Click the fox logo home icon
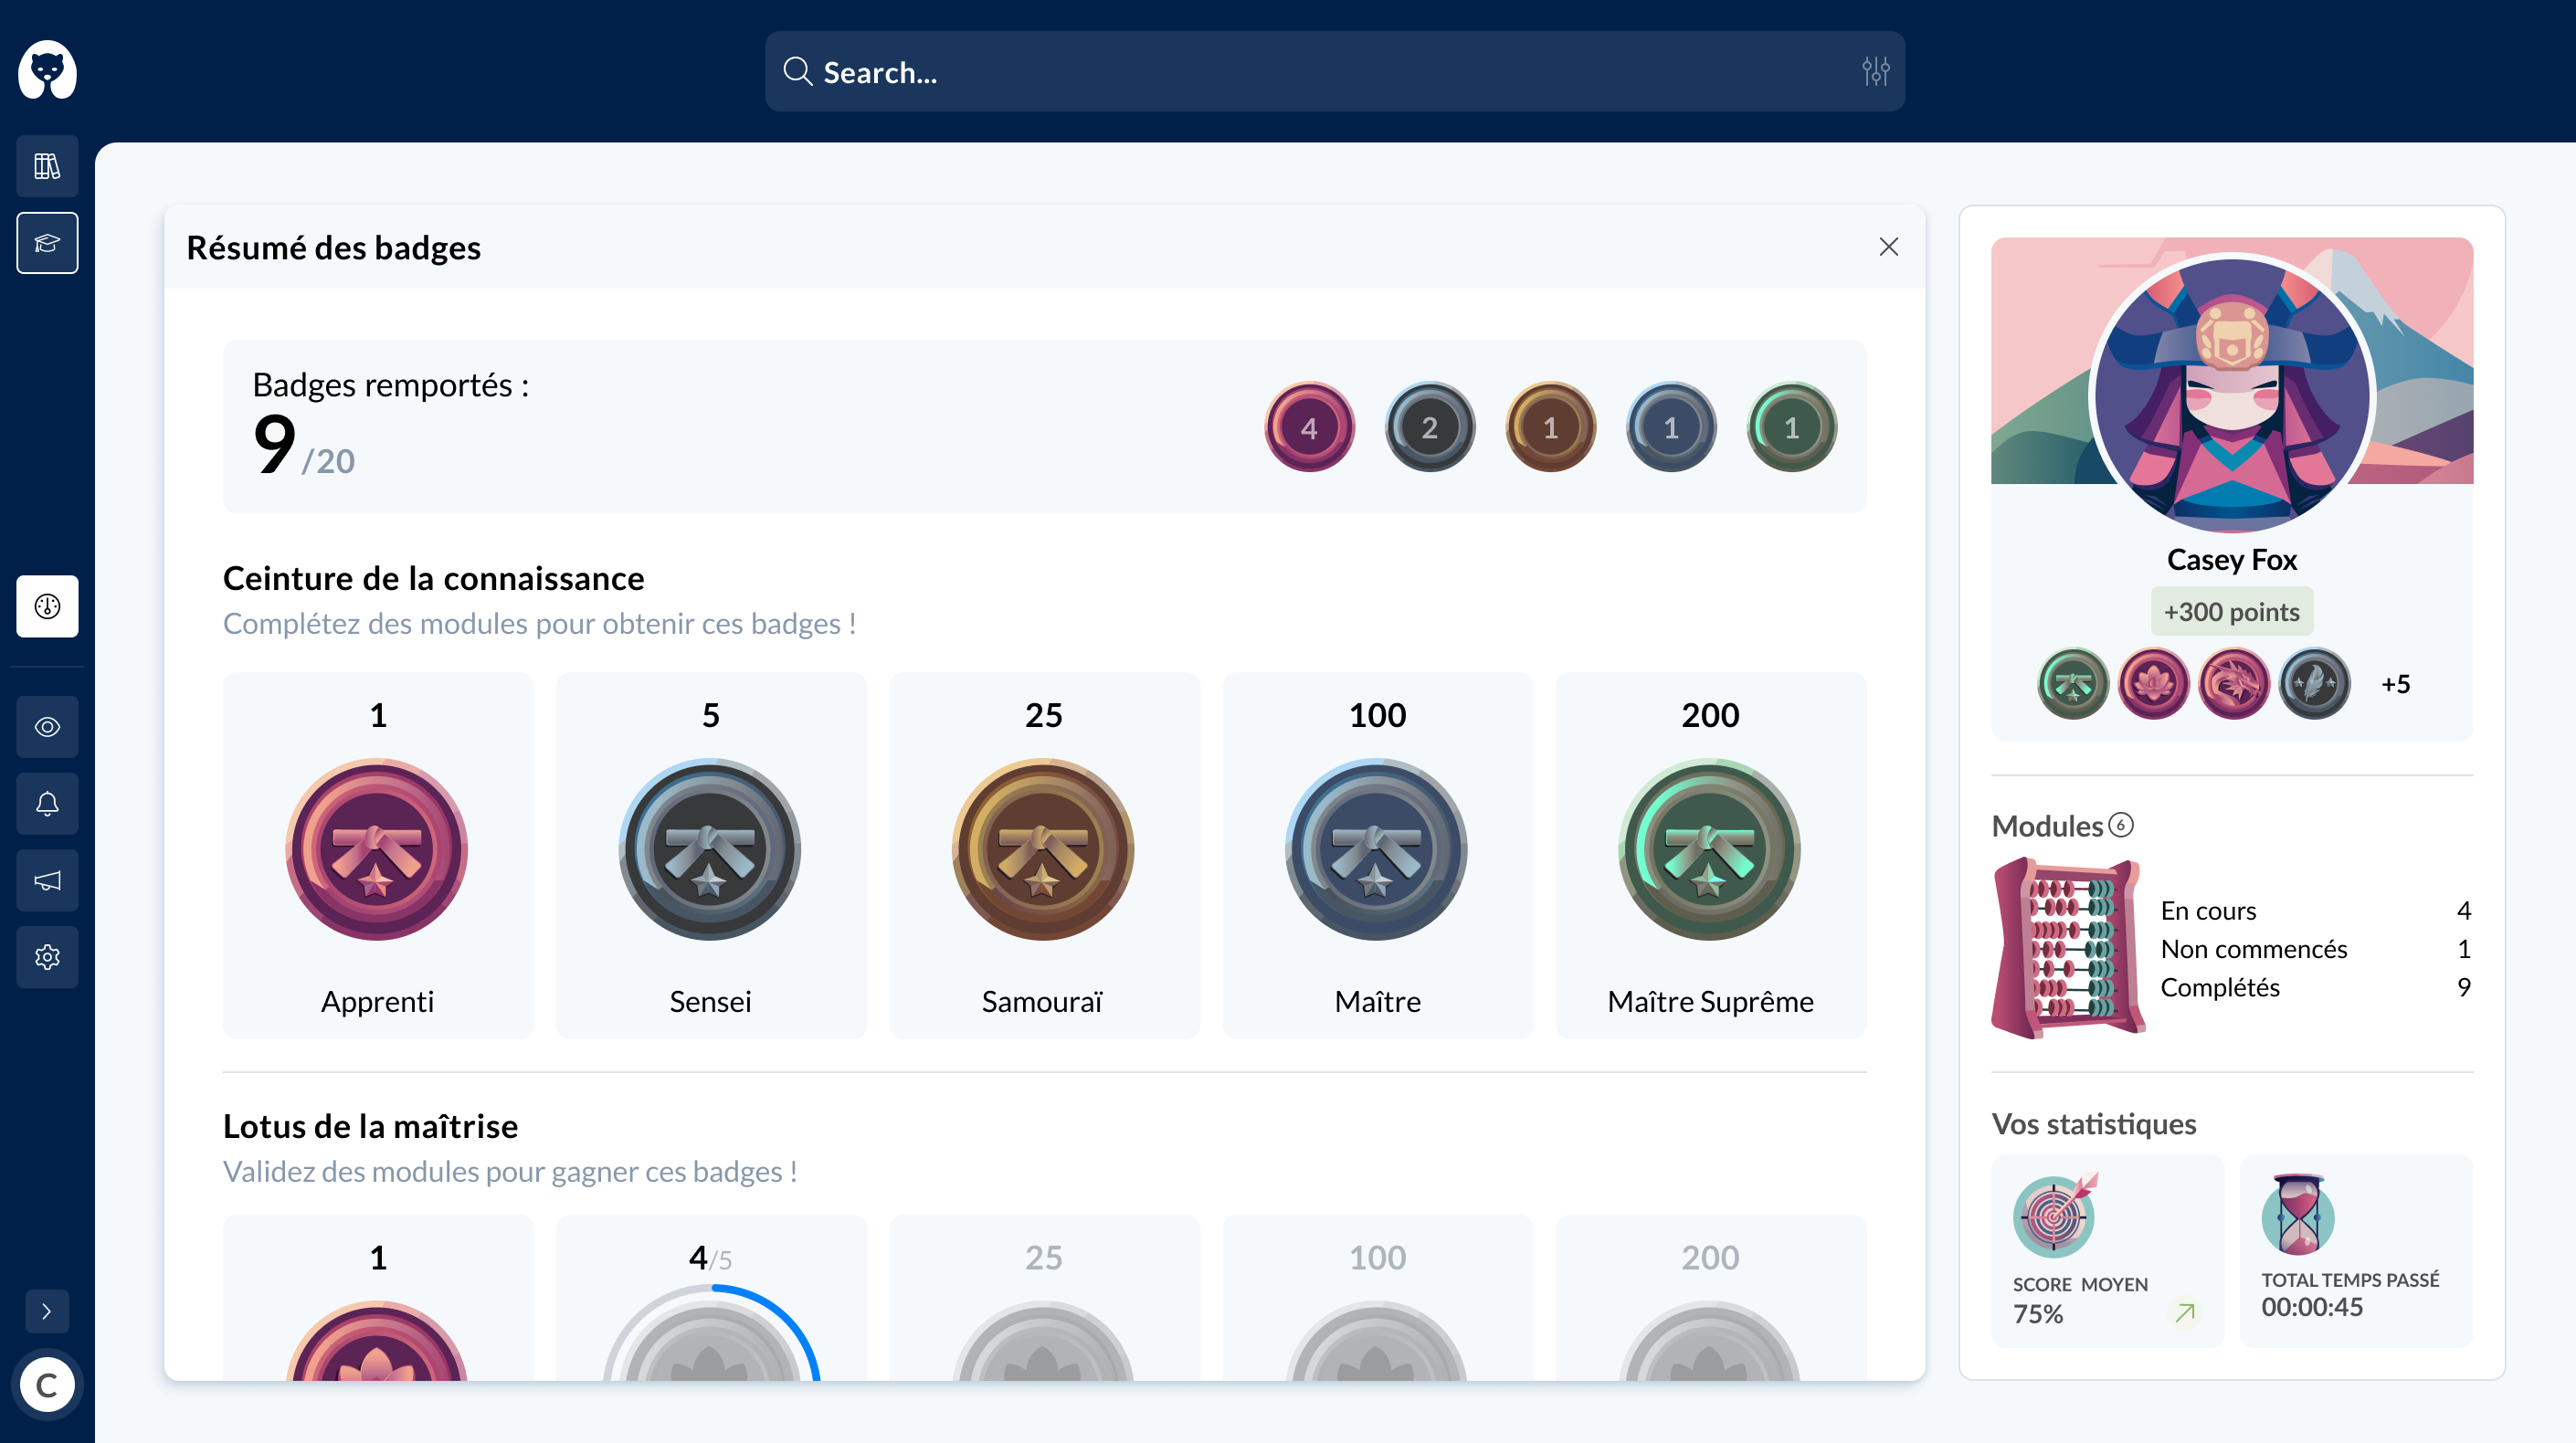This screenshot has width=2576, height=1443. coord(47,70)
